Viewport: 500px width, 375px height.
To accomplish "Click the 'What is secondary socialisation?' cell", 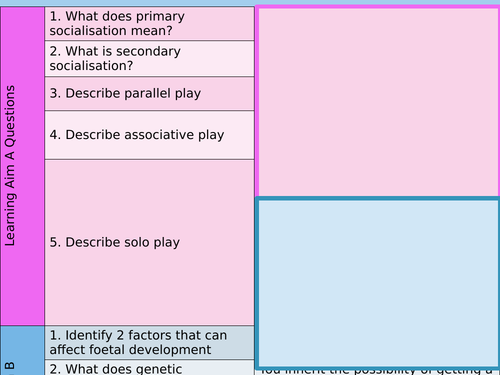I will tap(149, 59).
